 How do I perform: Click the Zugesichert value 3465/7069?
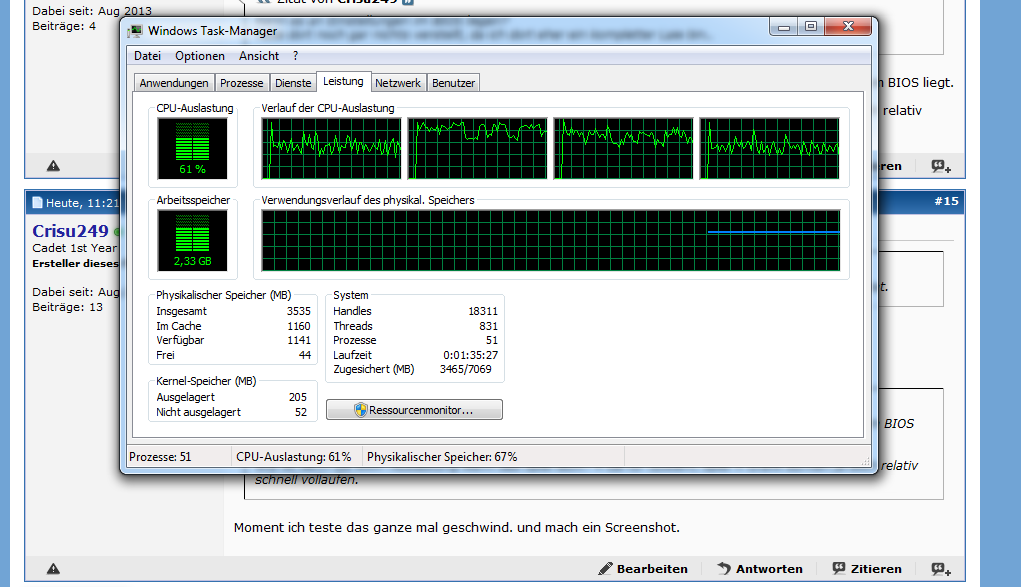(x=466, y=369)
